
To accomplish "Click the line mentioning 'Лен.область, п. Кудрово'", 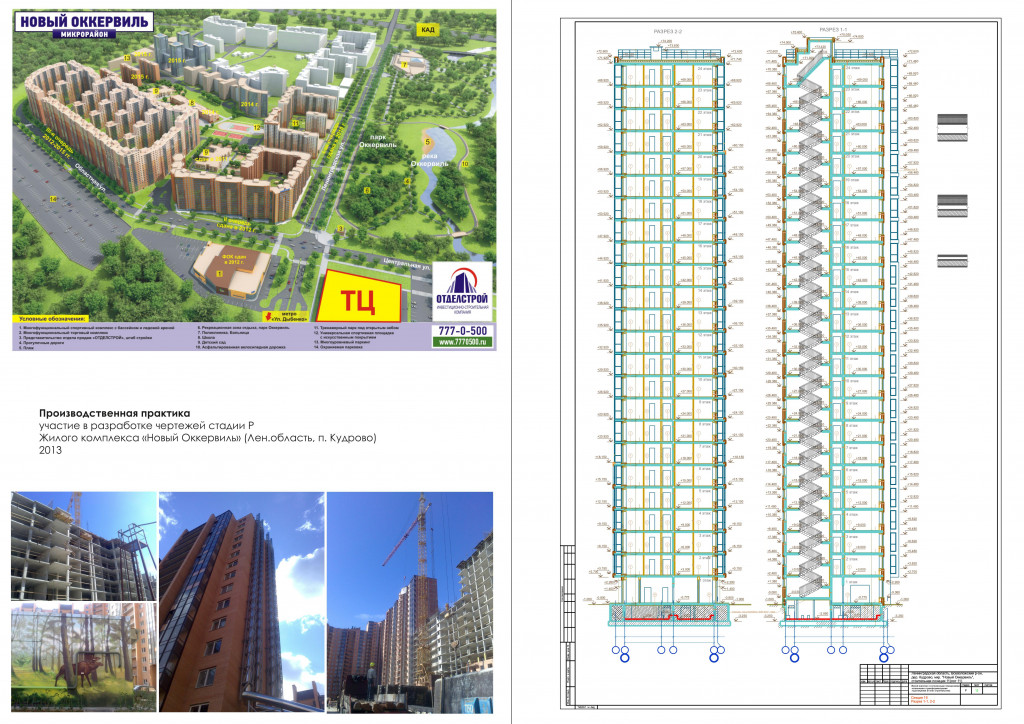I will click(208, 437).
